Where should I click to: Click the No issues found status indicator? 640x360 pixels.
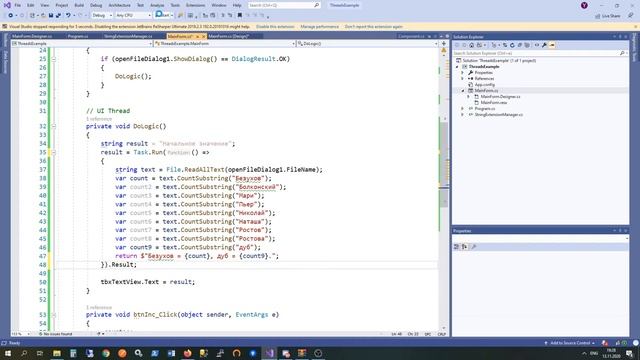pos(55,334)
